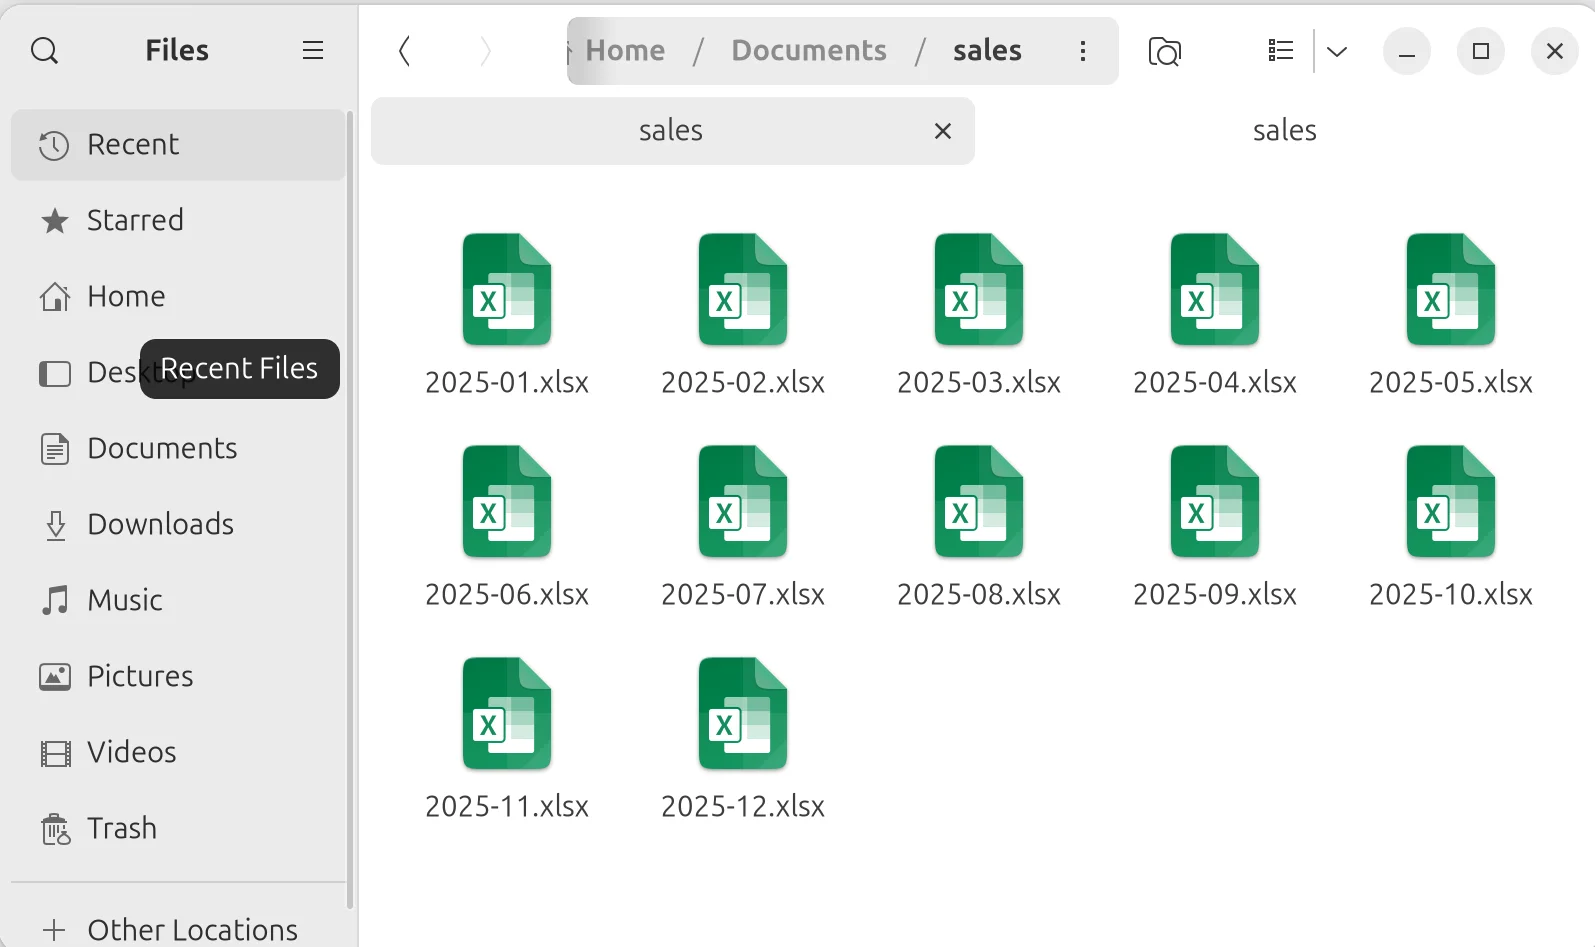This screenshot has width=1595, height=947.
Task: Open Videos in the sidebar
Action: tap(178, 753)
